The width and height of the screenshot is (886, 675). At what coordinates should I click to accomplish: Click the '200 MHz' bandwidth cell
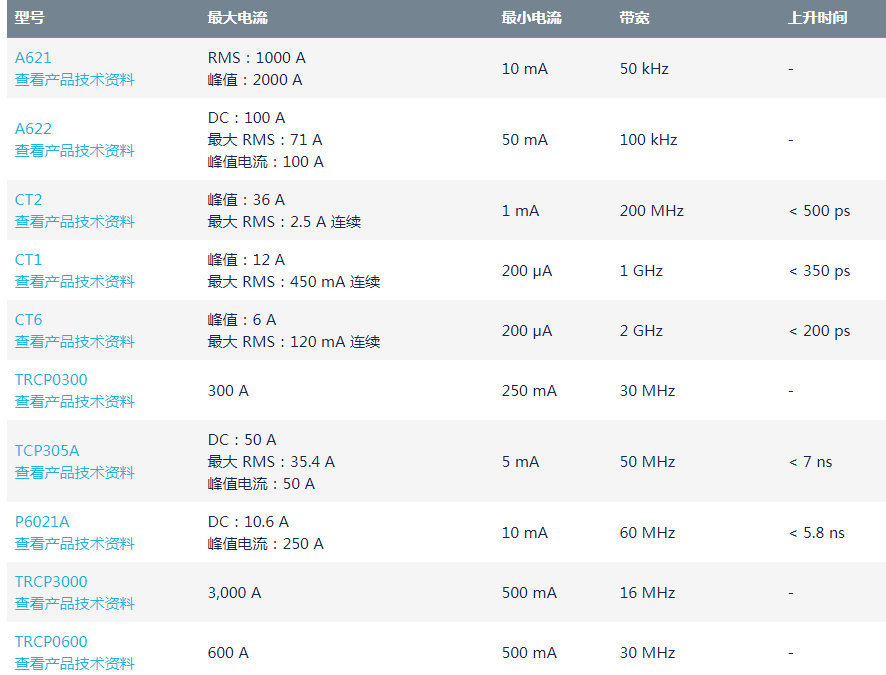(652, 211)
